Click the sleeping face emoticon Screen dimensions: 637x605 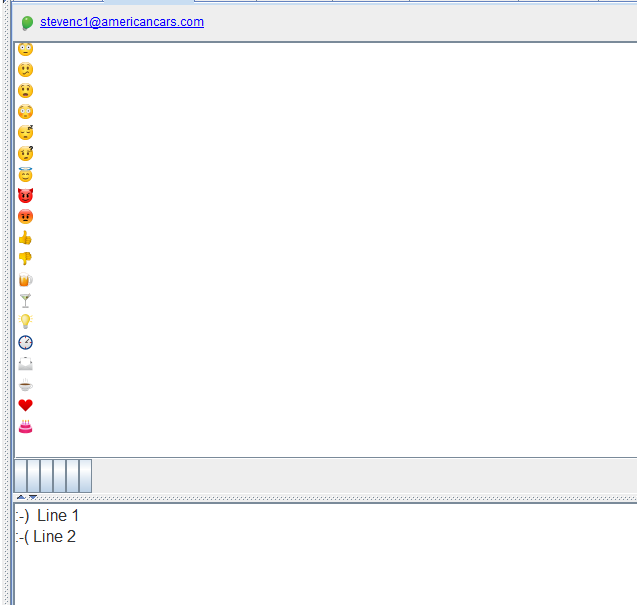(26, 133)
